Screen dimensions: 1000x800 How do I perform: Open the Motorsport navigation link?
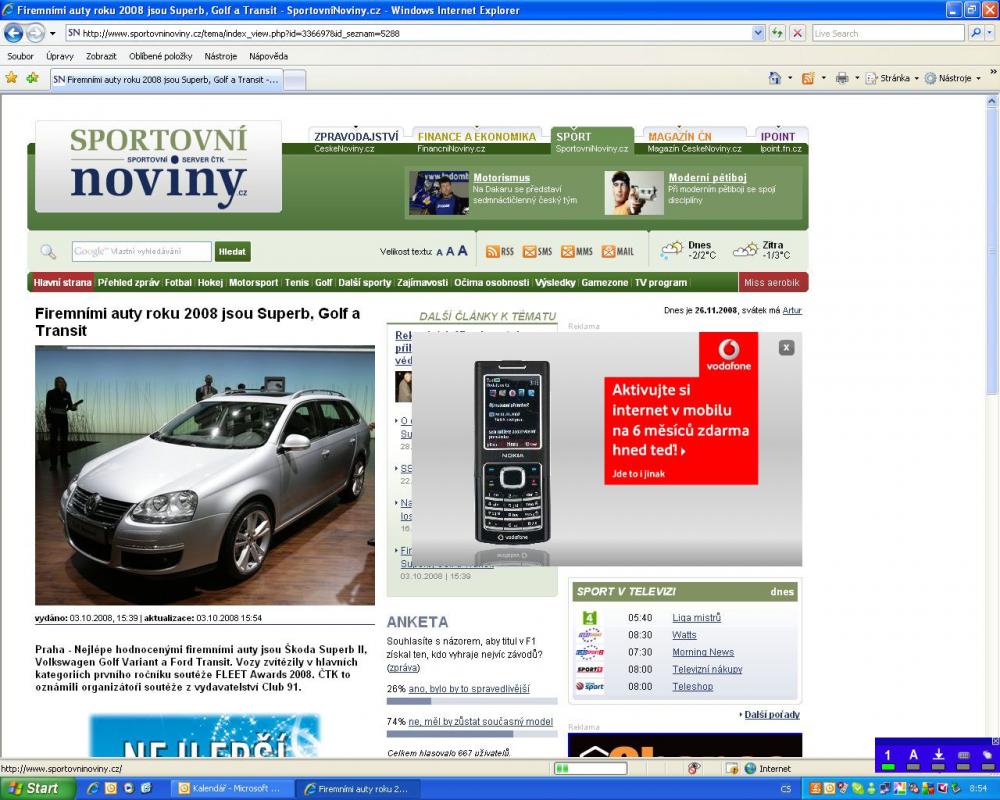tap(254, 282)
